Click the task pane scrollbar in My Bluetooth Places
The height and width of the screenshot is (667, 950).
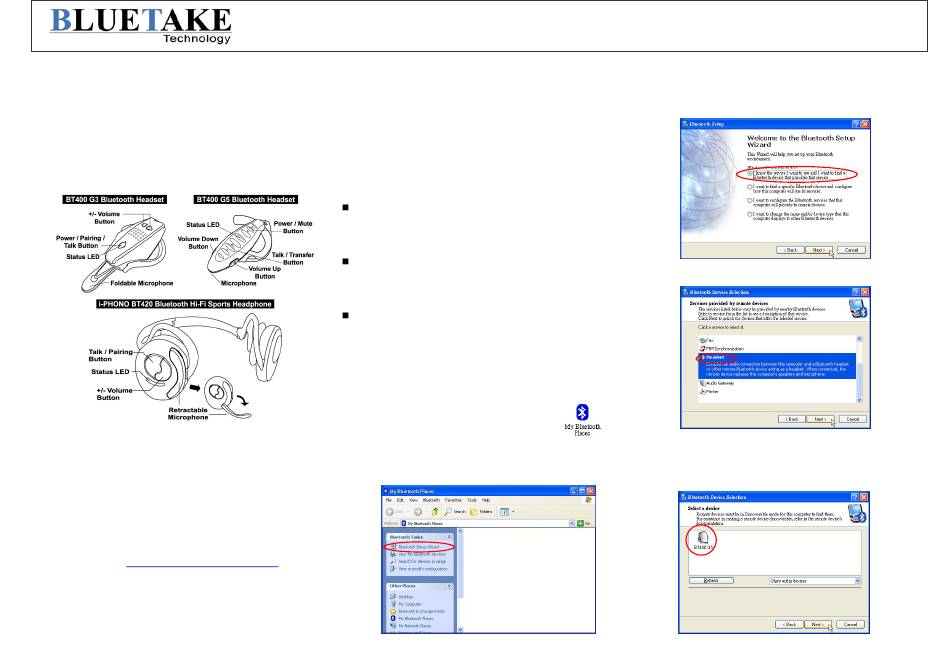460,582
